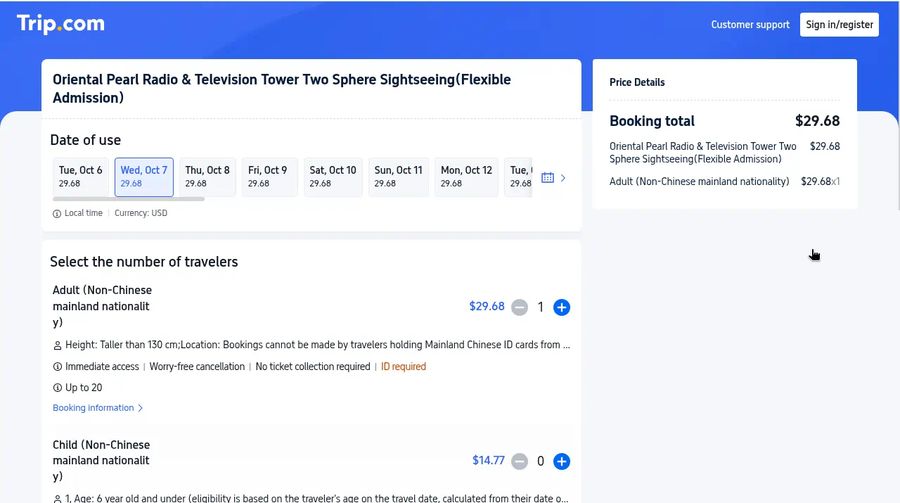Select Sat, Oct 10 date
Screen dimensions: 900x503
(x=333, y=177)
